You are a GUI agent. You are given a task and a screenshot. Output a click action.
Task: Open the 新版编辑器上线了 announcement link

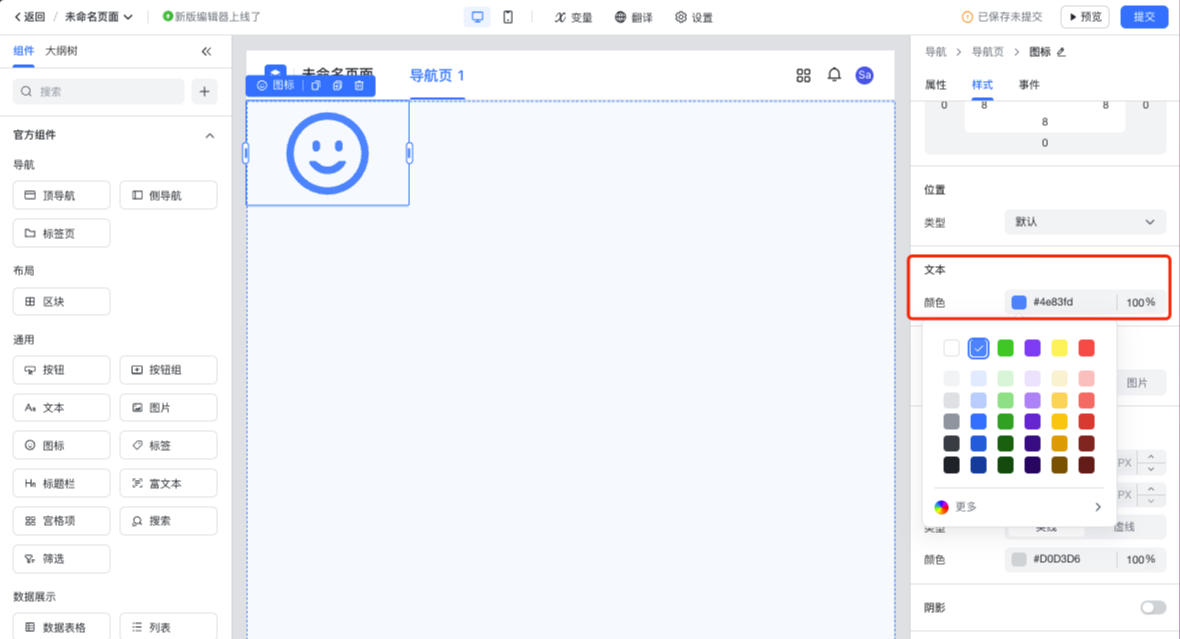[x=211, y=17]
